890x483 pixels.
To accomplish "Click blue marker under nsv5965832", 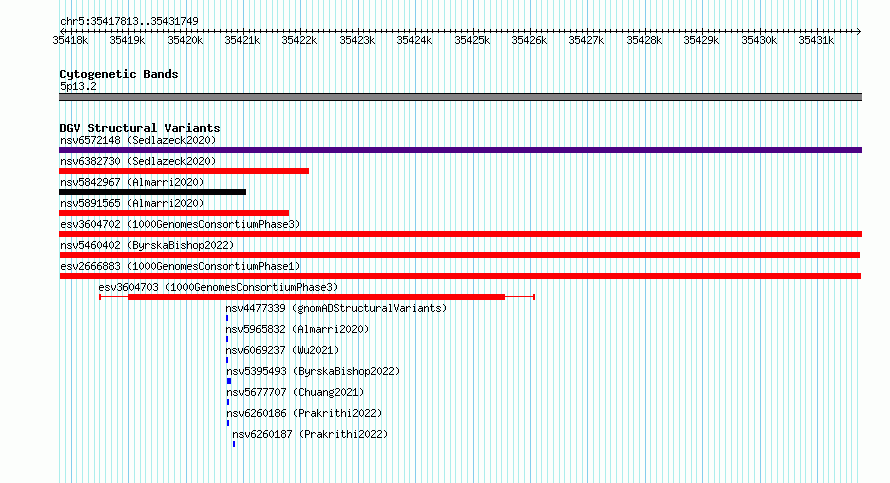I will pyautogui.click(x=227, y=339).
